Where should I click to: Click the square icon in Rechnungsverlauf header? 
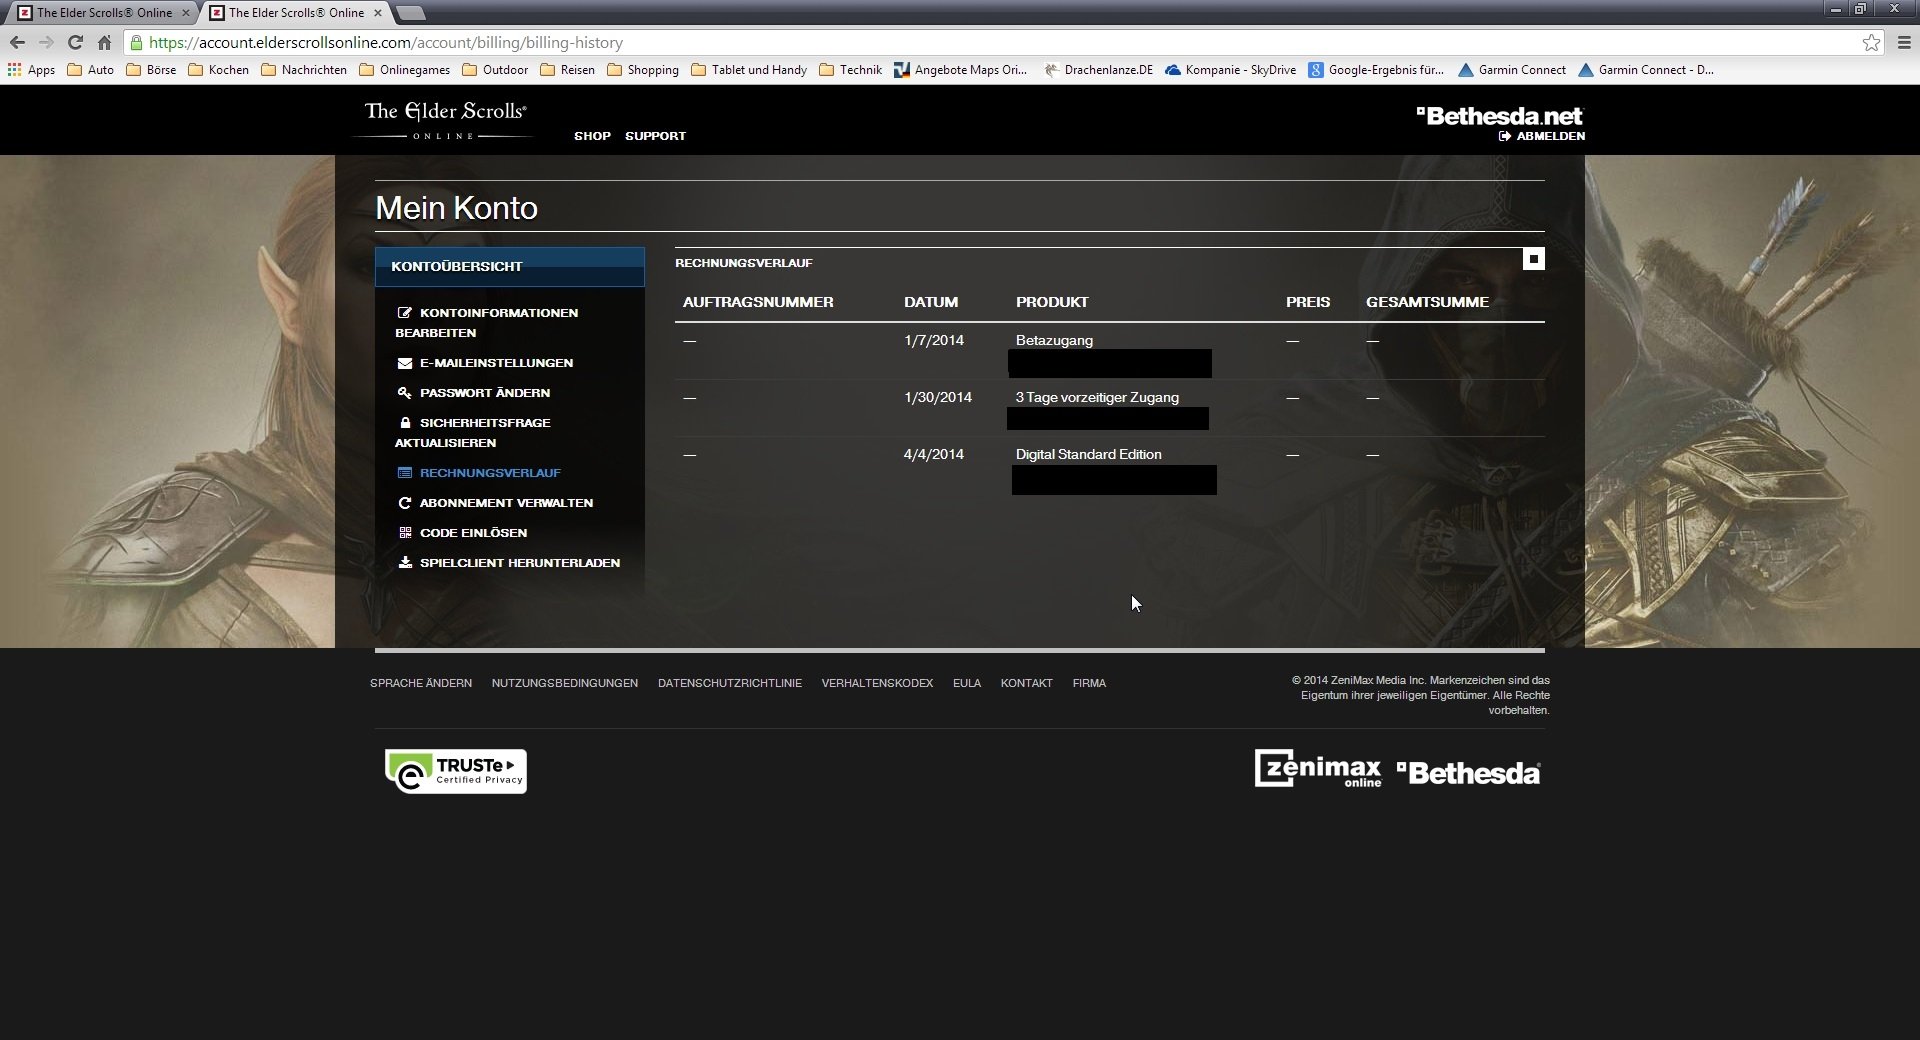click(1533, 260)
